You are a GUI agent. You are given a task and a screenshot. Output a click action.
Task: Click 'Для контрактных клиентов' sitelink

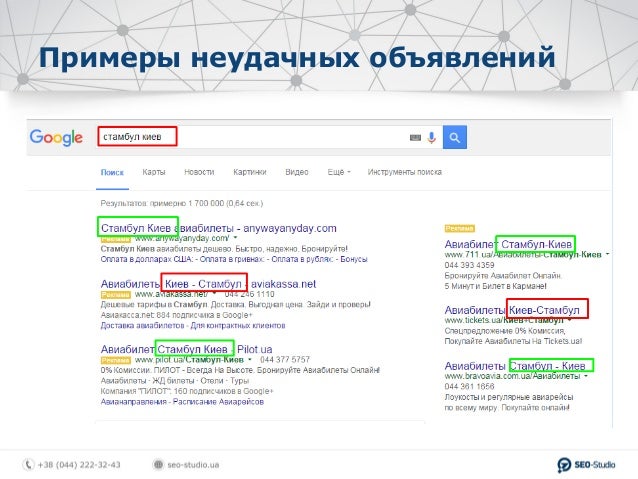(238, 326)
